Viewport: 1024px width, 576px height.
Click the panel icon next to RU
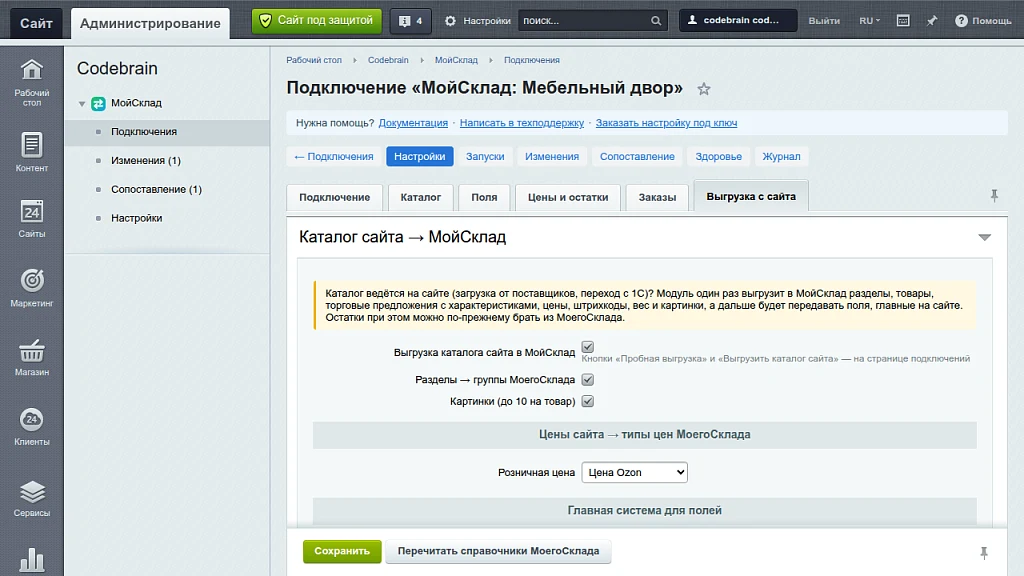coord(903,21)
